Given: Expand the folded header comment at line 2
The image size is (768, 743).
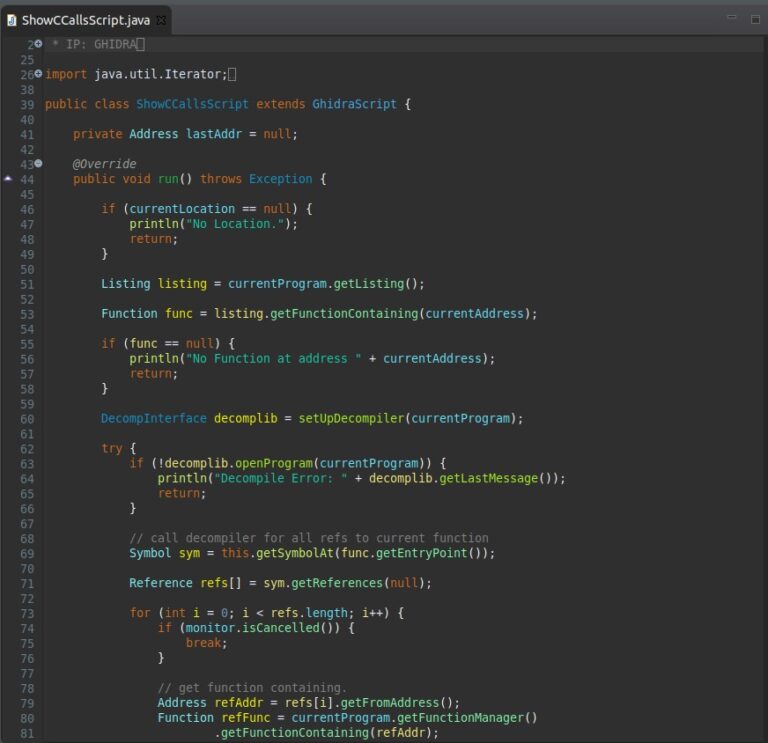Looking at the screenshot, I should pos(38,44).
